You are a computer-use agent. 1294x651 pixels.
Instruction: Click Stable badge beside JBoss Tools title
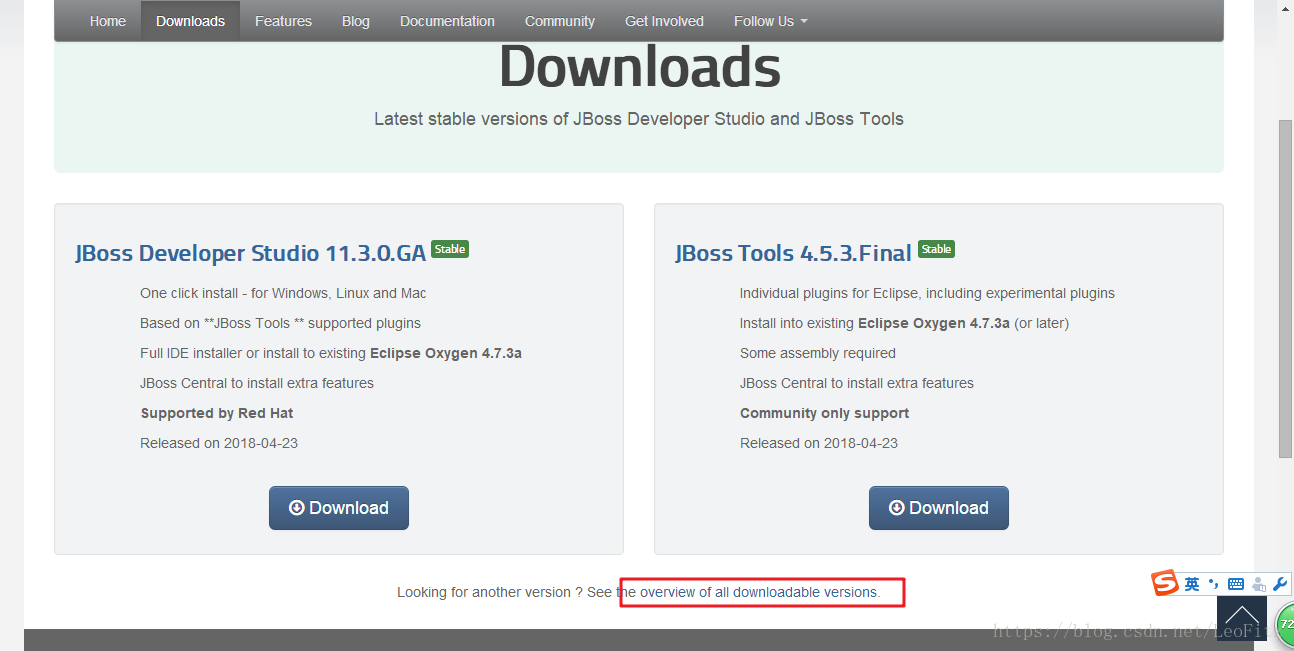936,249
